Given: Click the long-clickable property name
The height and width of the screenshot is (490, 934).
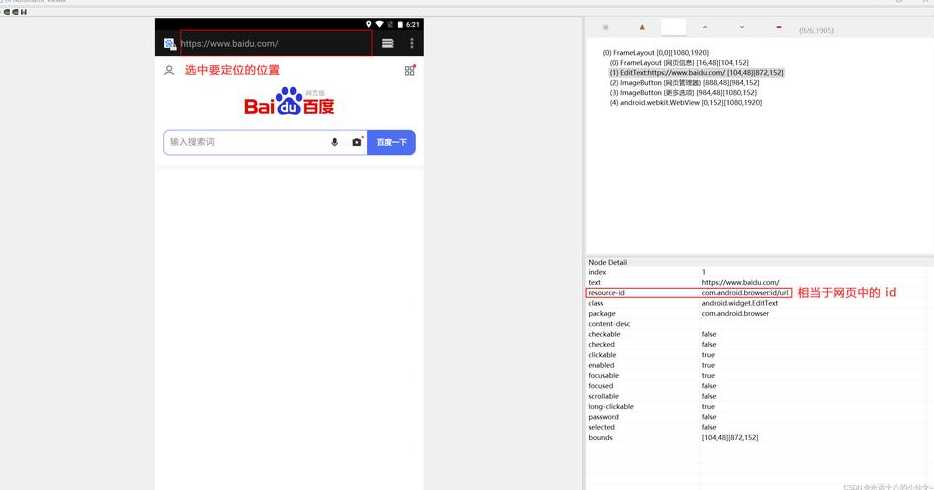Looking at the screenshot, I should pos(611,407).
